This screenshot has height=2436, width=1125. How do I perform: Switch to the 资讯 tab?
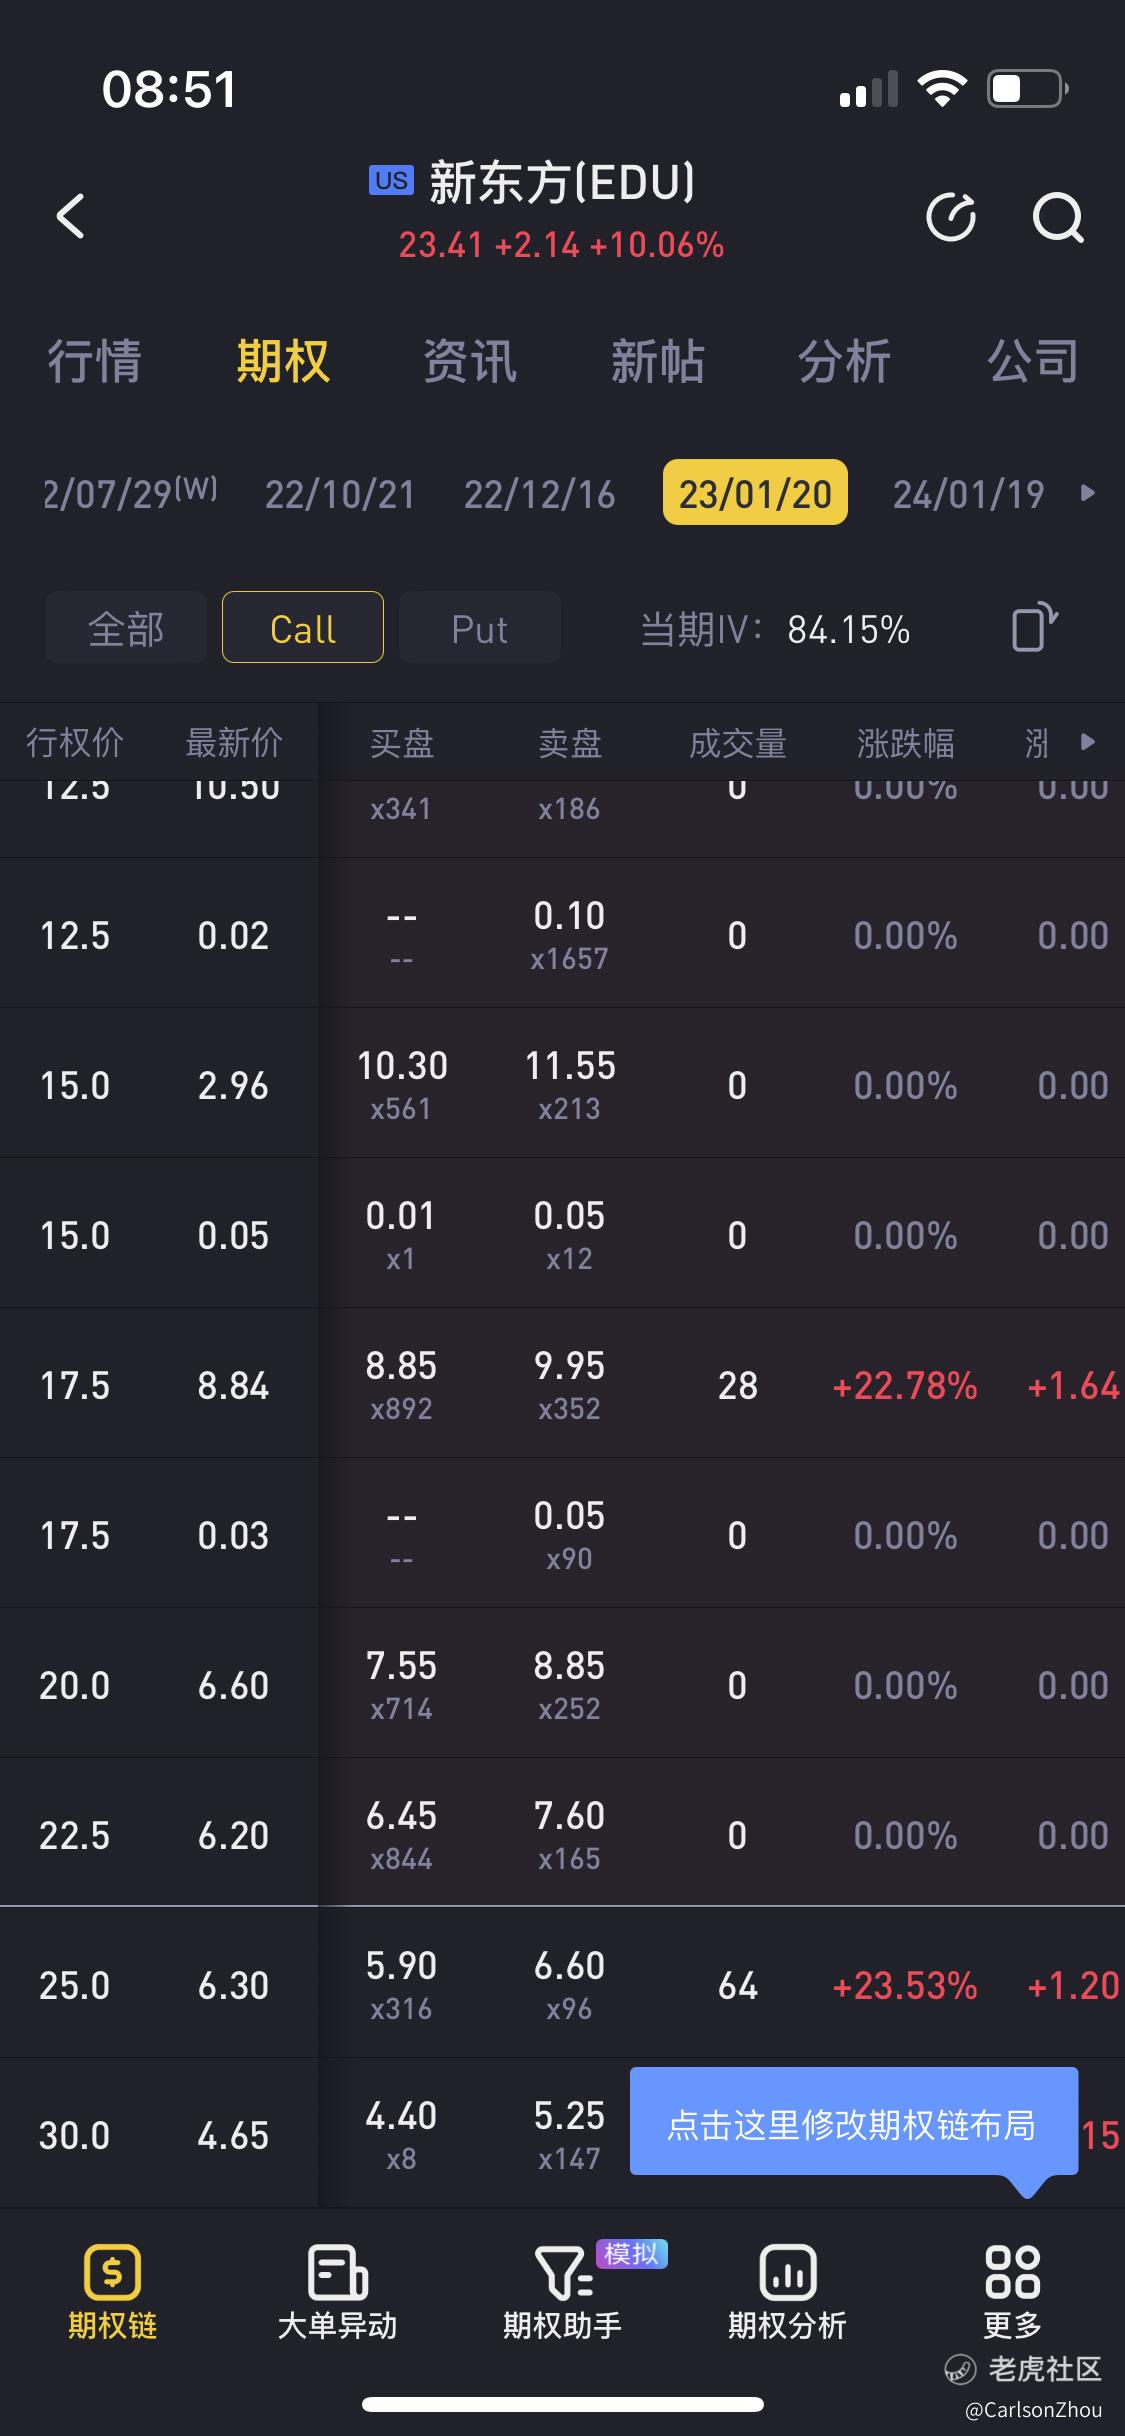point(470,361)
